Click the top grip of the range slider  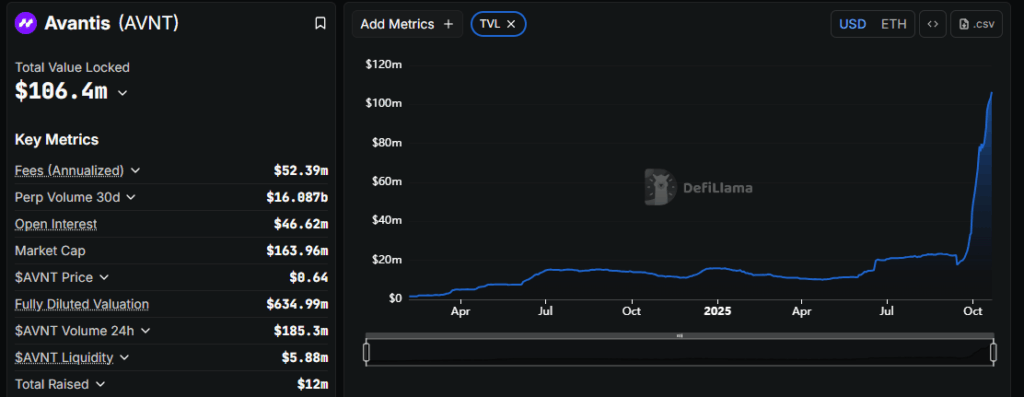point(680,336)
